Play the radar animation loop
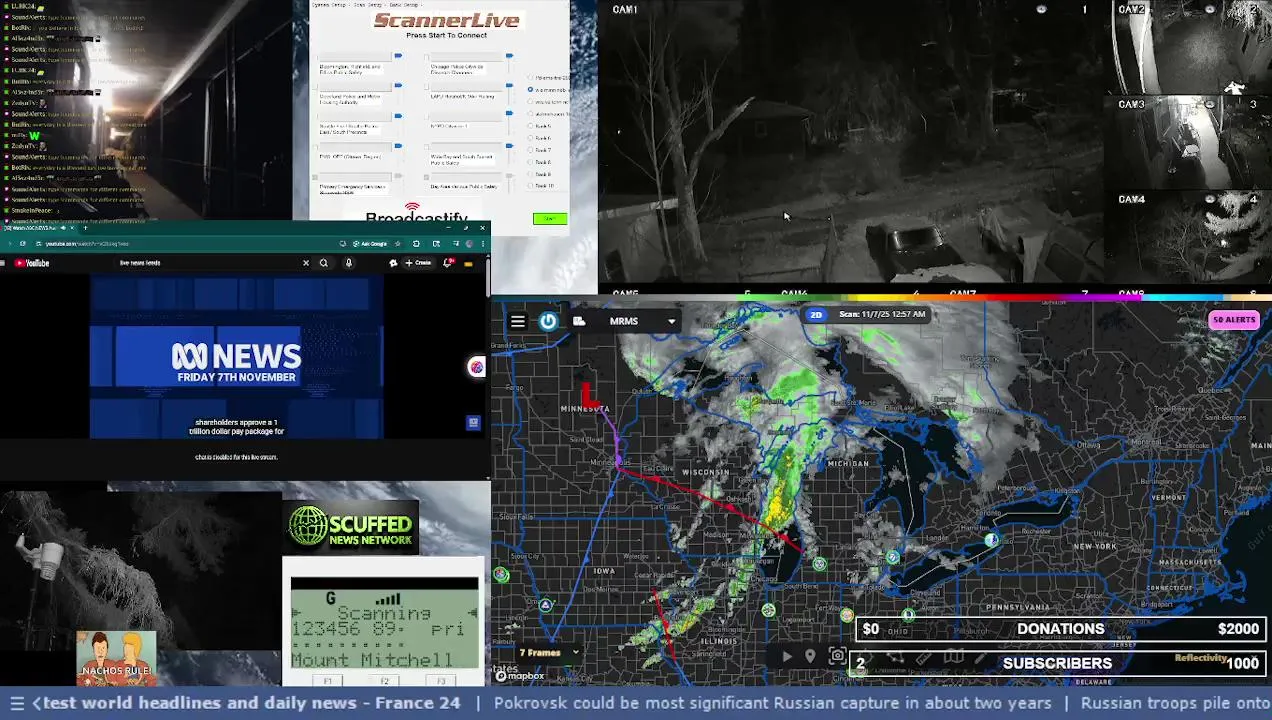 pyautogui.click(x=787, y=656)
